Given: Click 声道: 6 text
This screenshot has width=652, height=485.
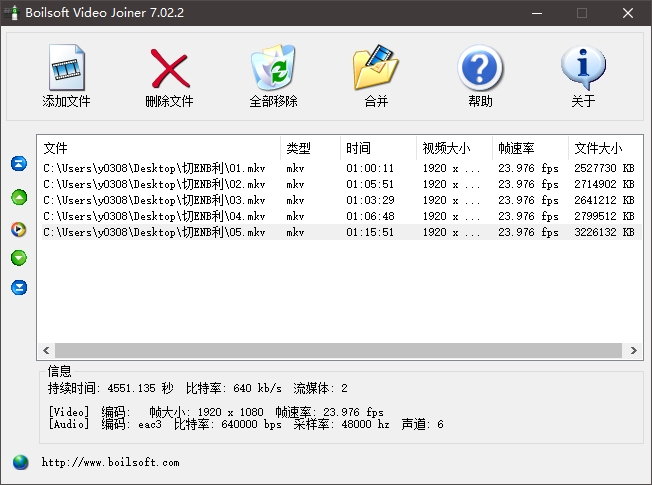Looking at the screenshot, I should [x=422, y=424].
